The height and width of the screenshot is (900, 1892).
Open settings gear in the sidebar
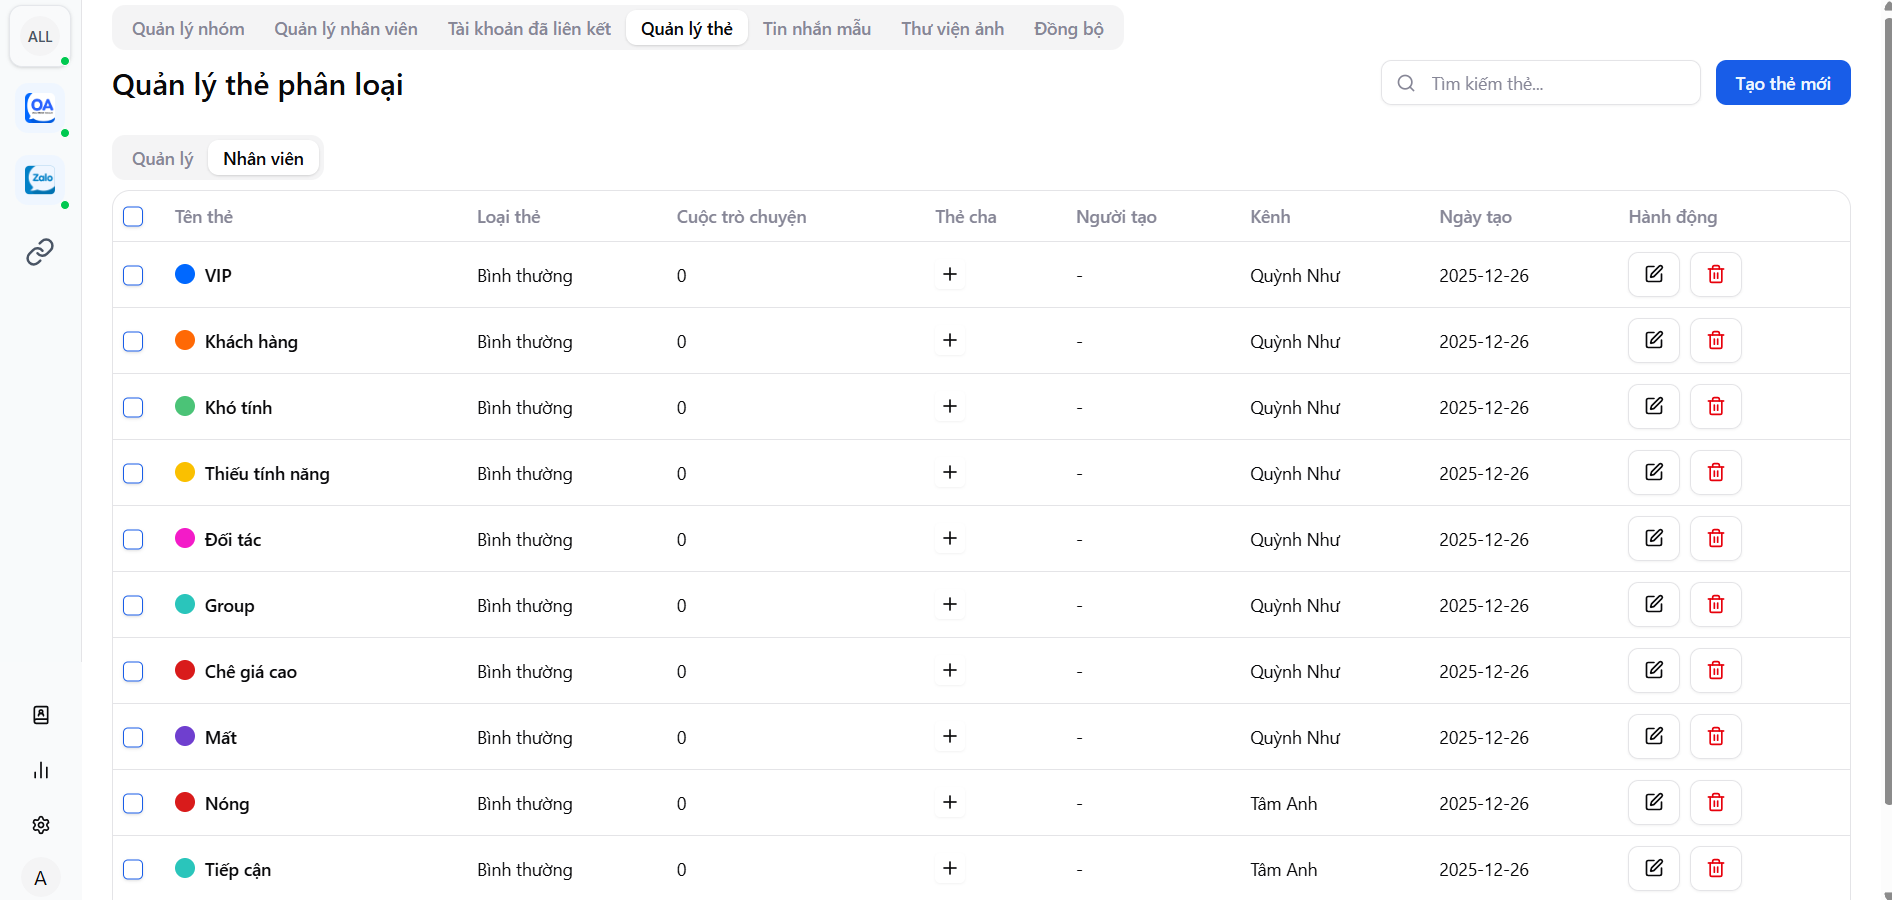point(41,825)
